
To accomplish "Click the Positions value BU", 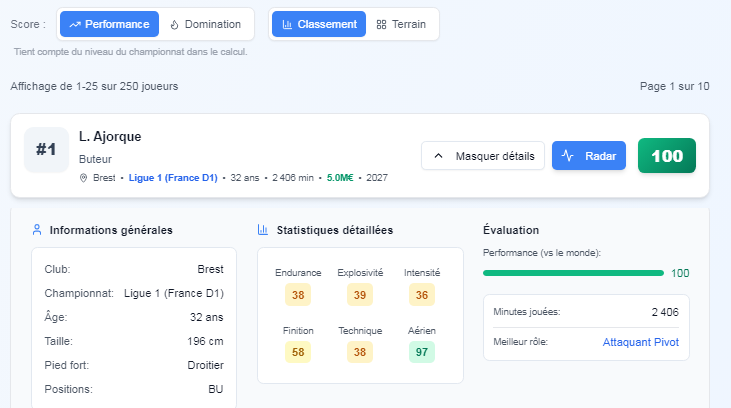I will [x=215, y=389].
